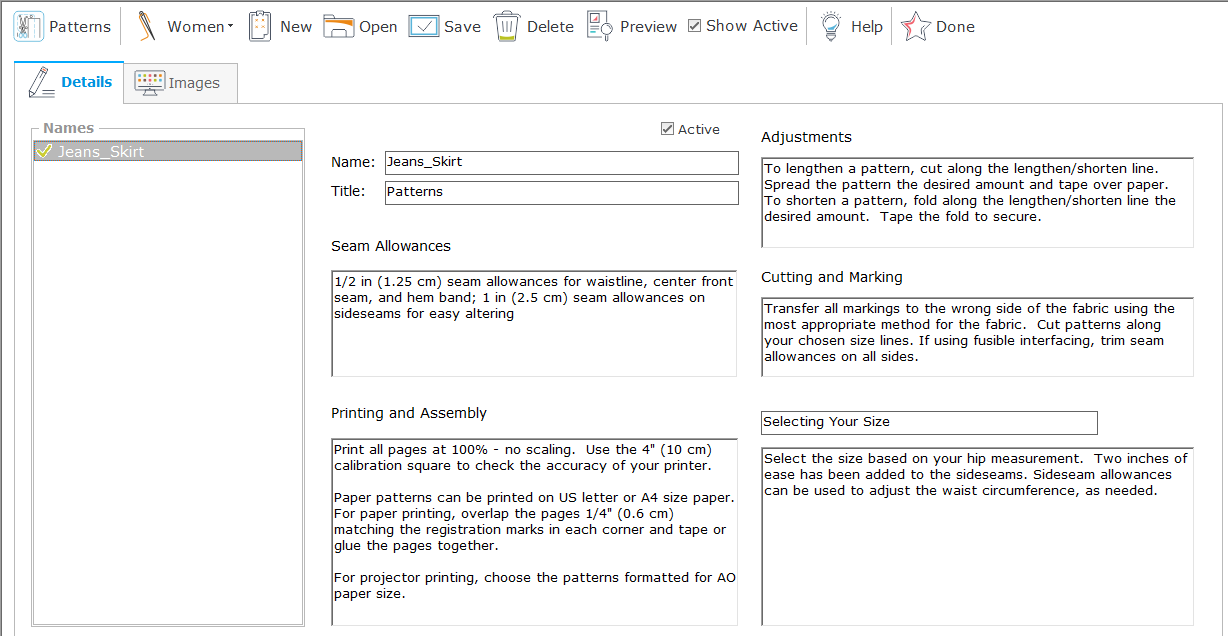Open Help via the lightbulb icon
Image resolution: width=1228 pixels, height=636 pixels.
830,27
